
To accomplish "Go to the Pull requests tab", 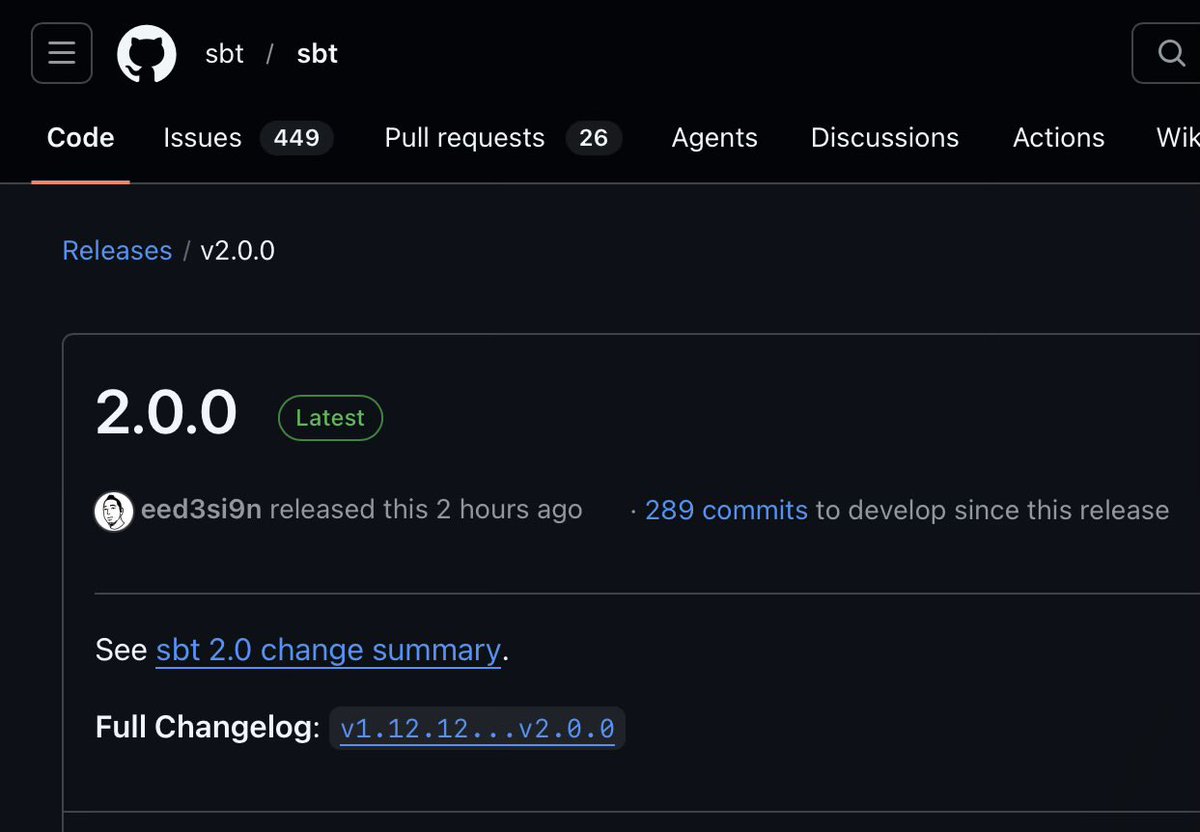I will (465, 138).
